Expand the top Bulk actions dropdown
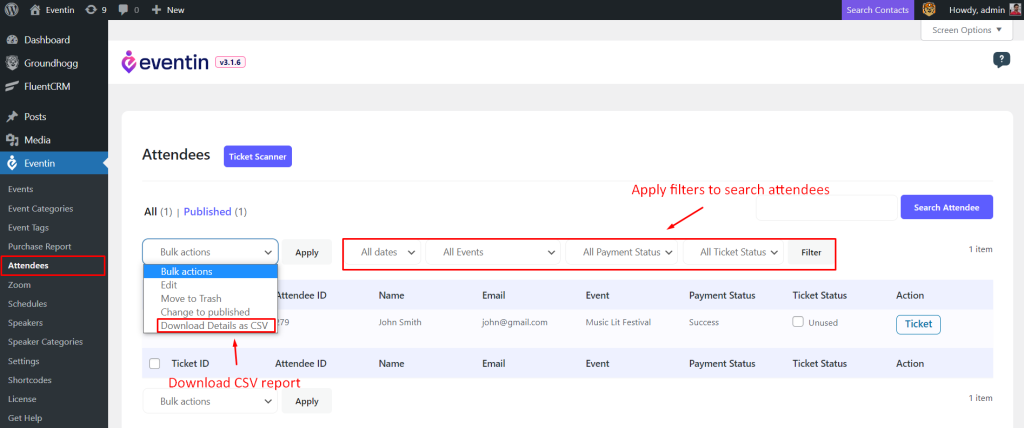This screenshot has height=428, width=1024. click(x=210, y=252)
